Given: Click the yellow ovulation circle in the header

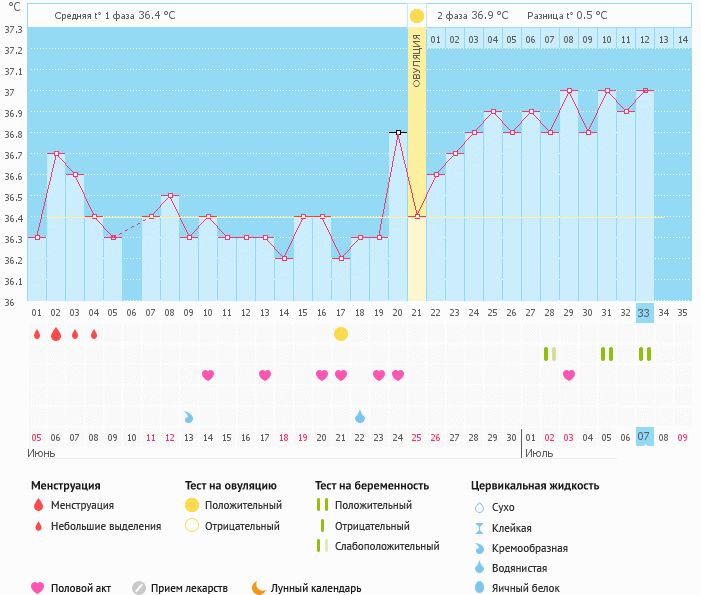Looking at the screenshot, I should tap(417, 16).
